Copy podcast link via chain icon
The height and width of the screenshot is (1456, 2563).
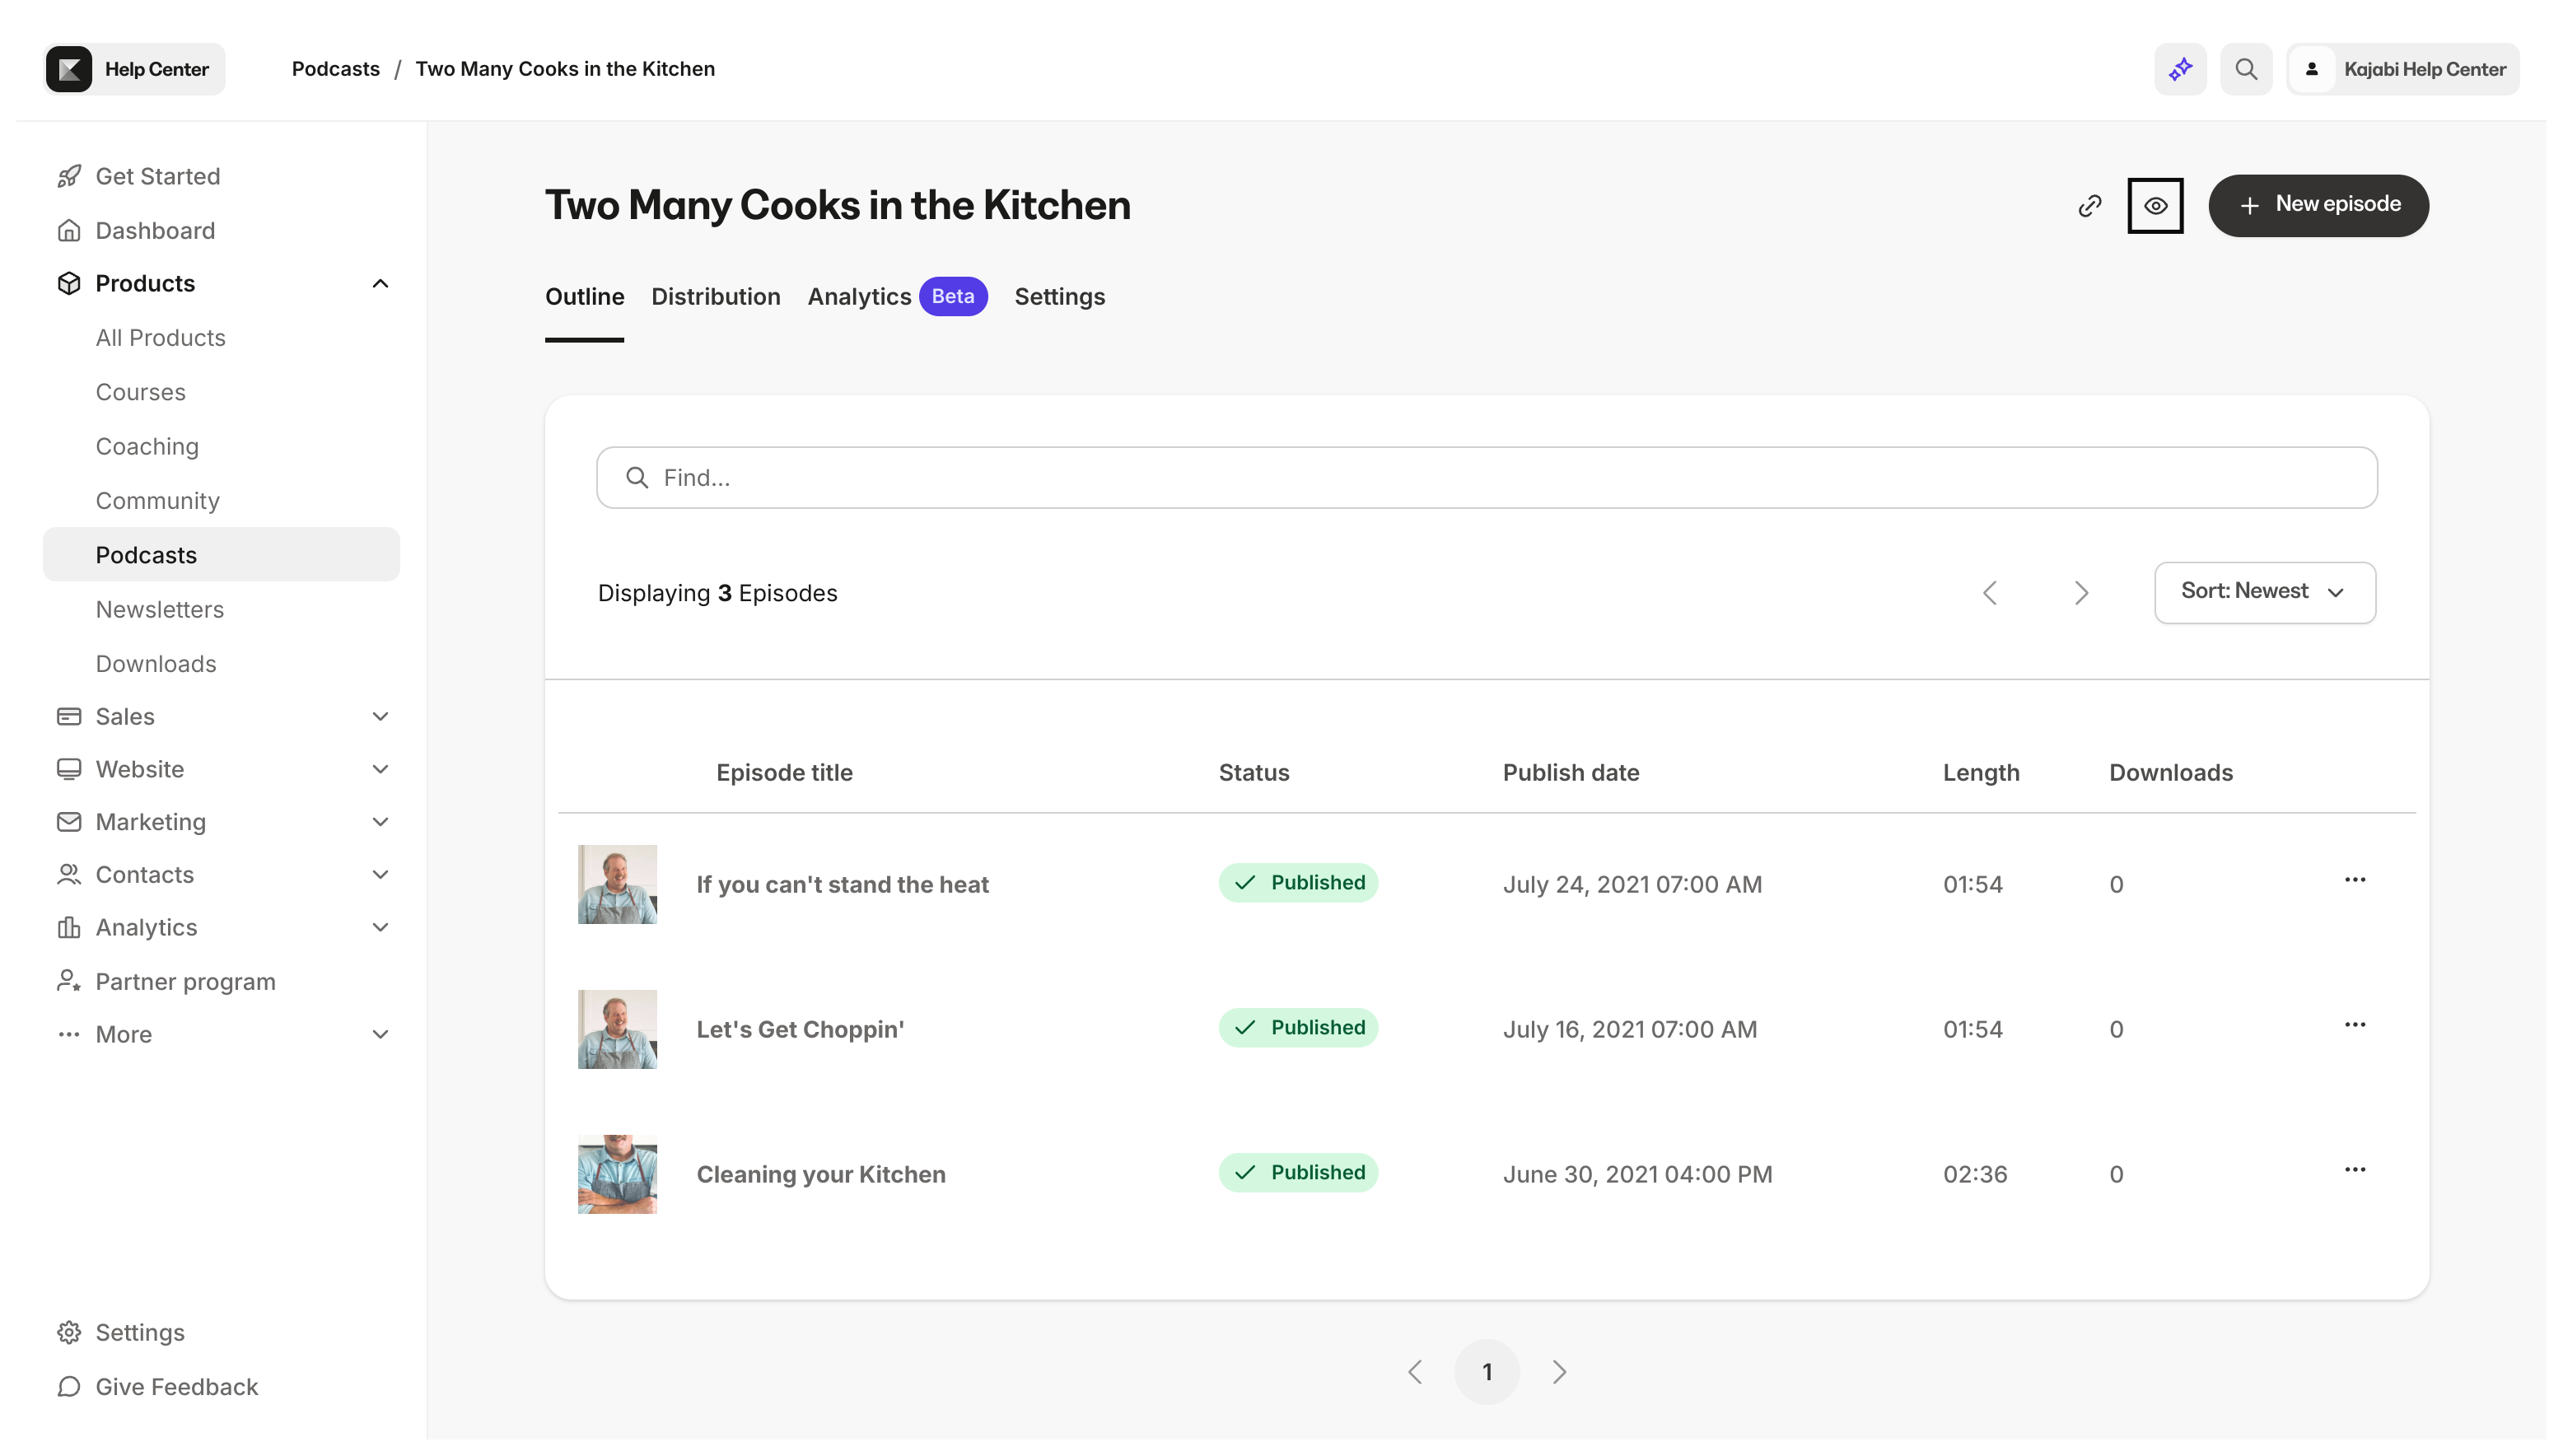(x=2089, y=206)
